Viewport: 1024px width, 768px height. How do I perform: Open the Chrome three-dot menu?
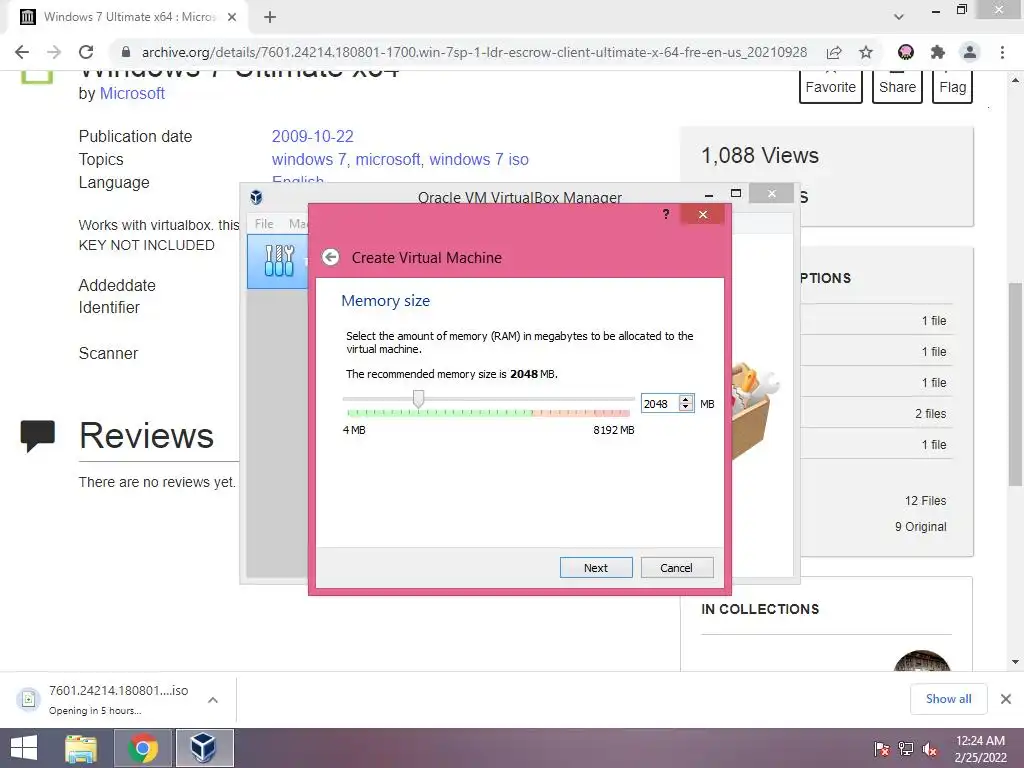pyautogui.click(x=1002, y=52)
